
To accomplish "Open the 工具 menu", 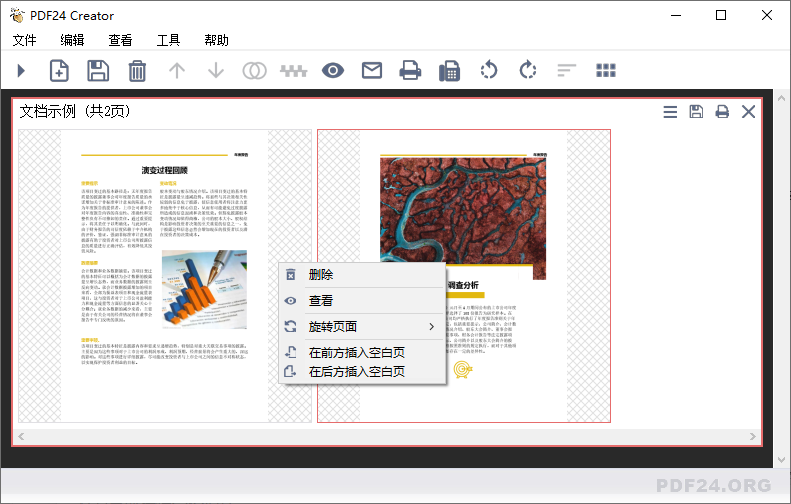I will (168, 40).
